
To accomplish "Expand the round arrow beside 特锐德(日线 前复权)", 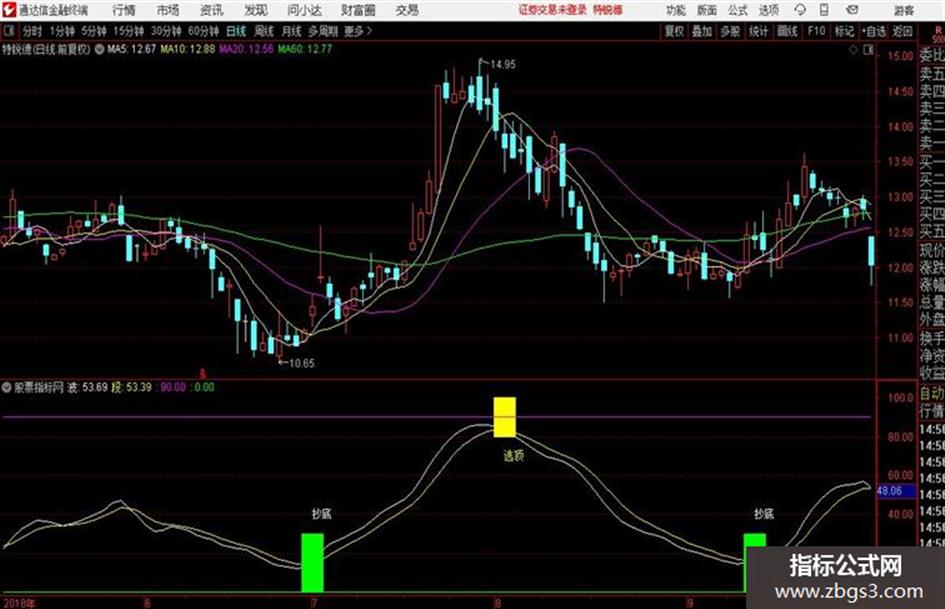I will 99,49.
